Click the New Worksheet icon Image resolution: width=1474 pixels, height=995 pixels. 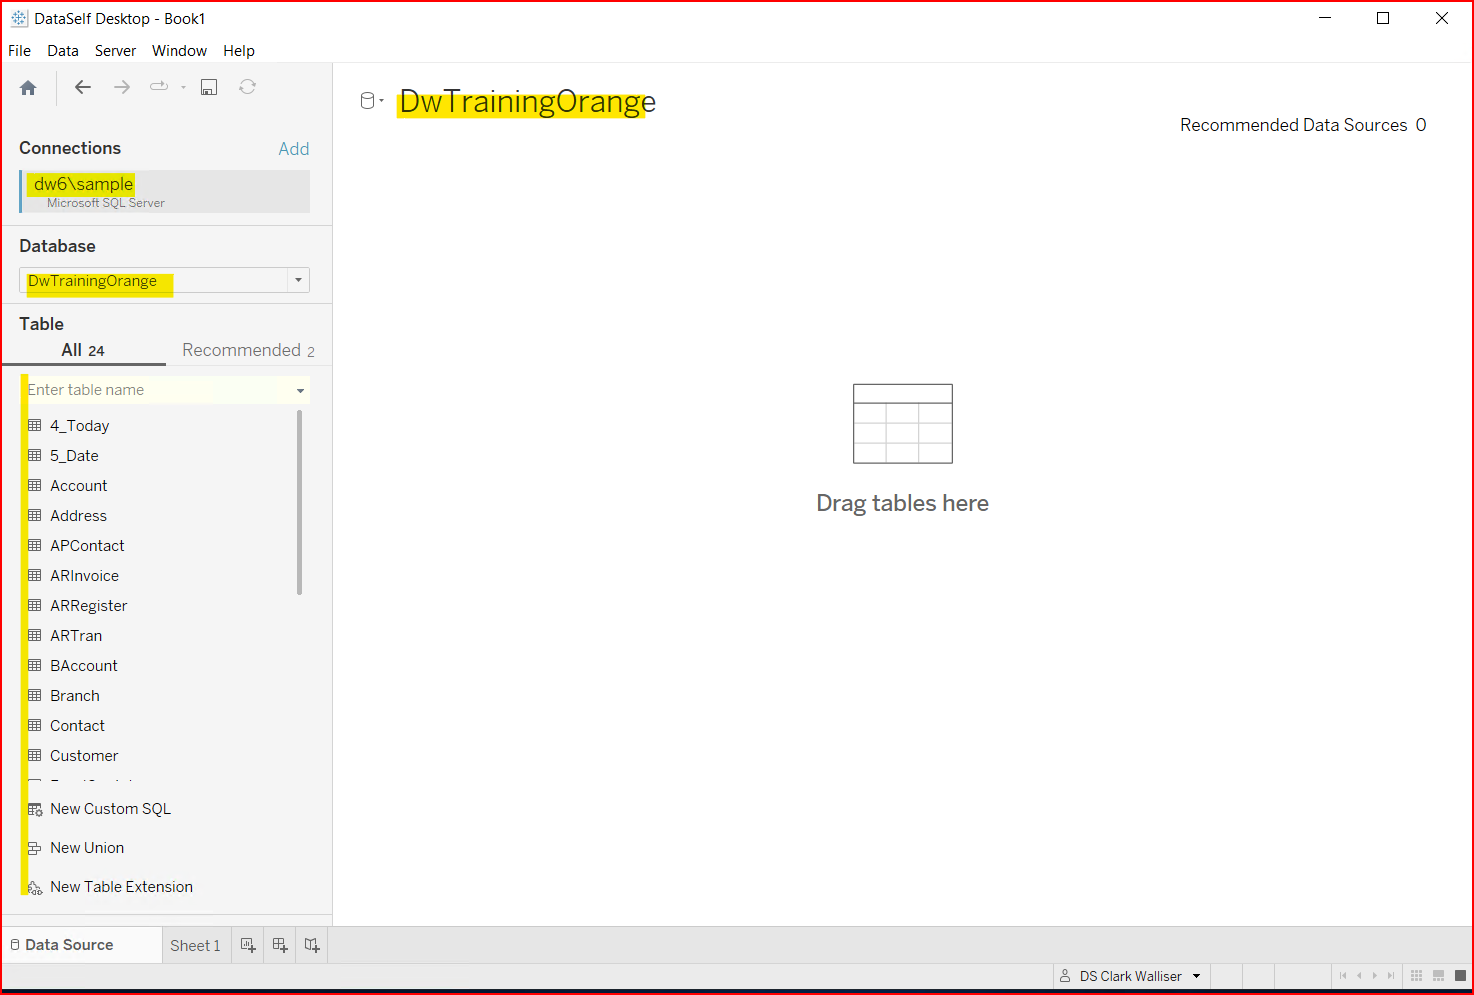click(x=248, y=945)
